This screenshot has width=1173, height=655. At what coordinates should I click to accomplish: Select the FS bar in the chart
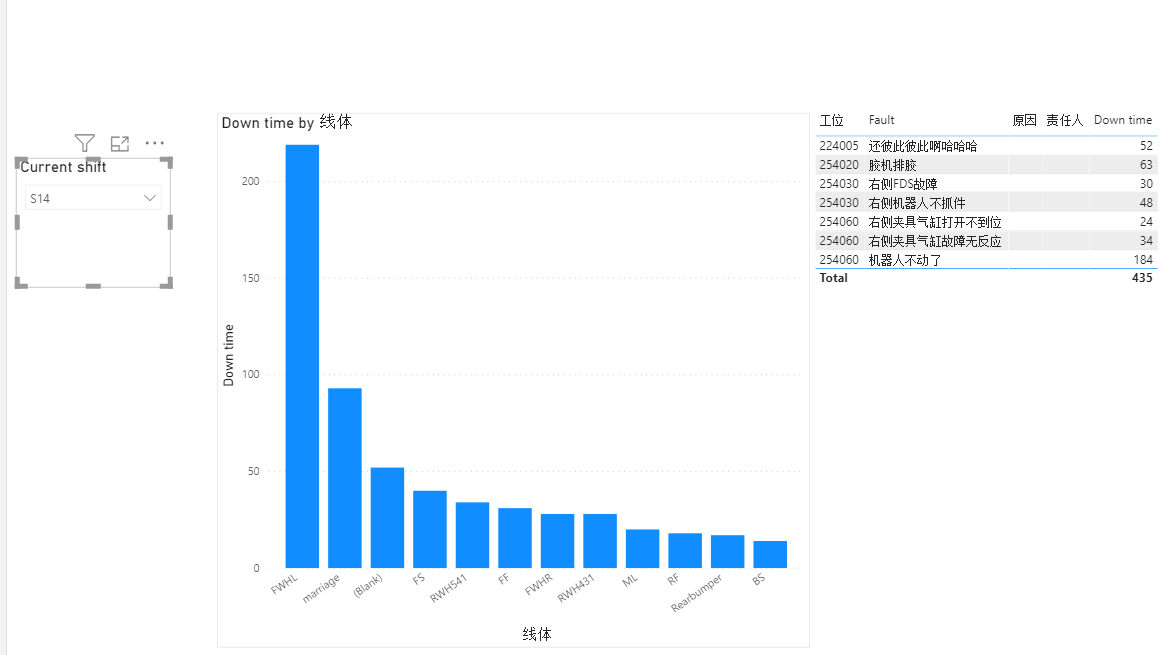430,529
